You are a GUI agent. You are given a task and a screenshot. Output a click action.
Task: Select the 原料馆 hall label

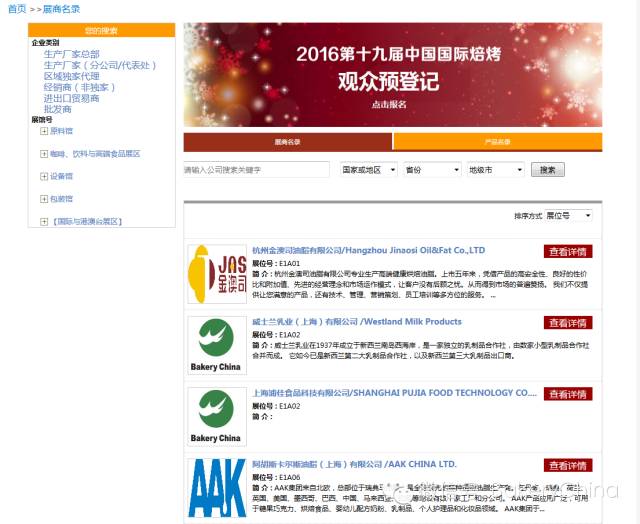click(x=61, y=131)
